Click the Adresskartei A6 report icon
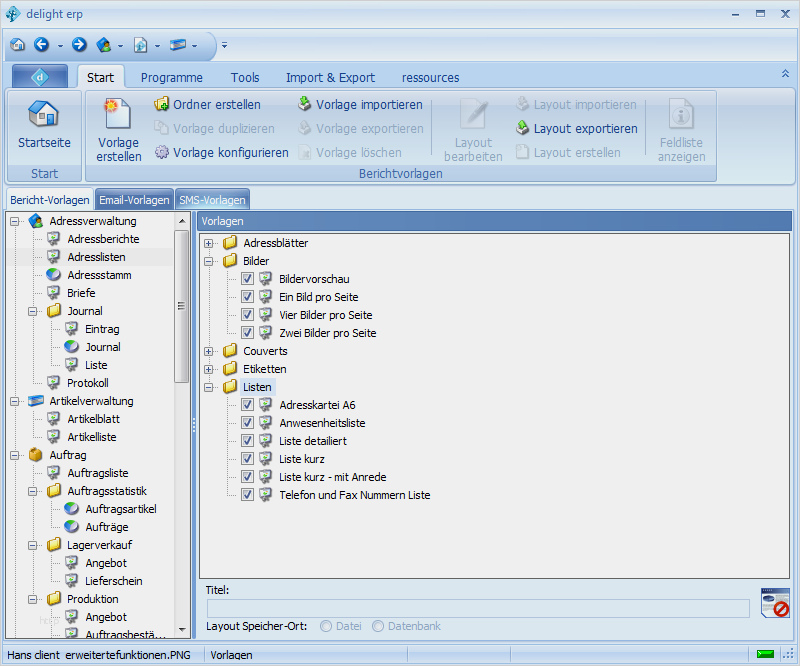Image resolution: width=800 pixels, height=666 pixels. coord(265,405)
